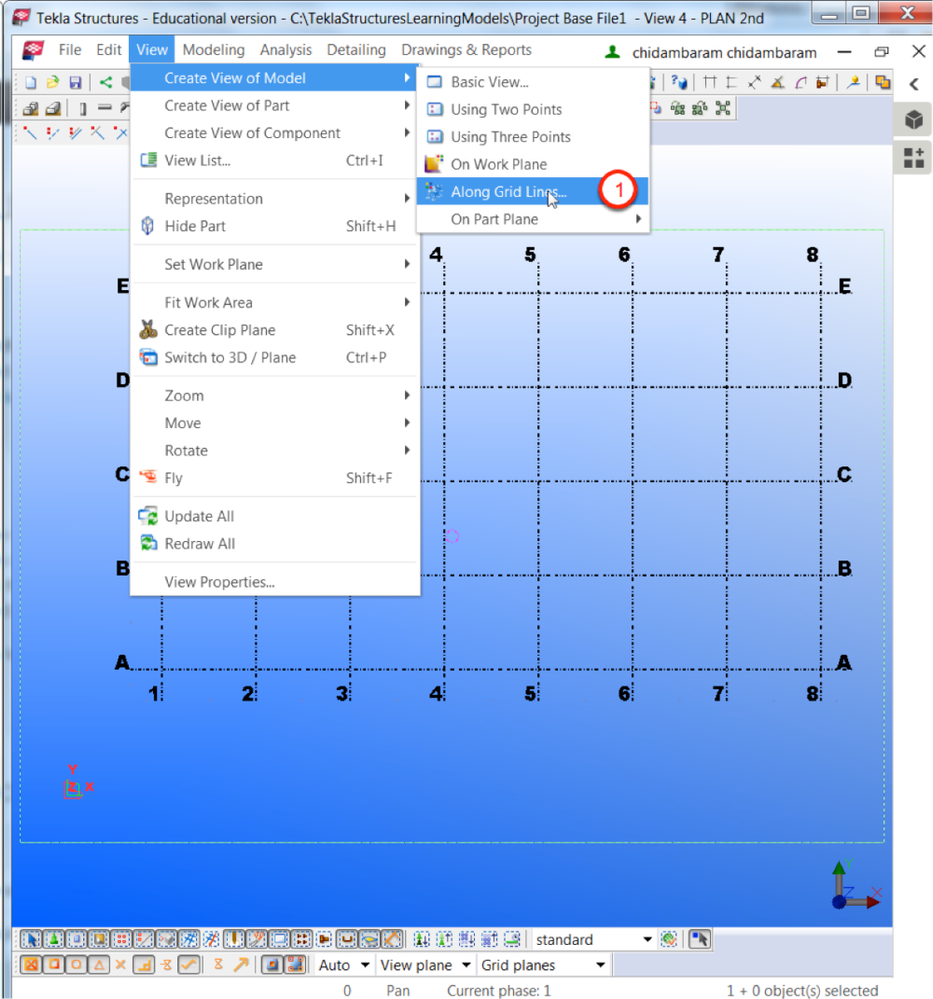Viewport: 933px width, 999px height.
Task: Click the hourglass-shaped snap icon
Action: pyautogui.click(x=219, y=965)
